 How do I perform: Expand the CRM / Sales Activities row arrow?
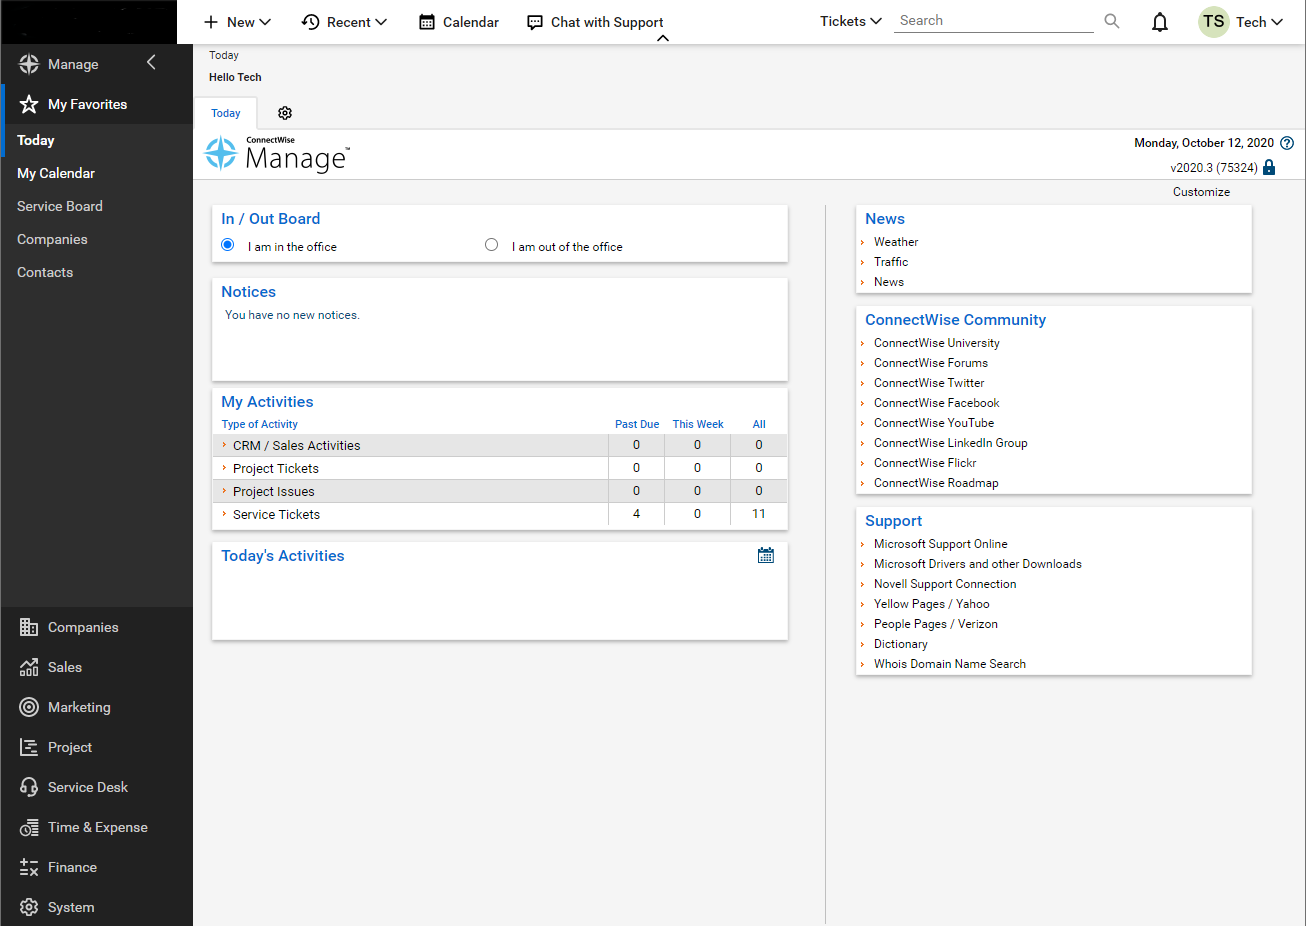click(x=224, y=445)
